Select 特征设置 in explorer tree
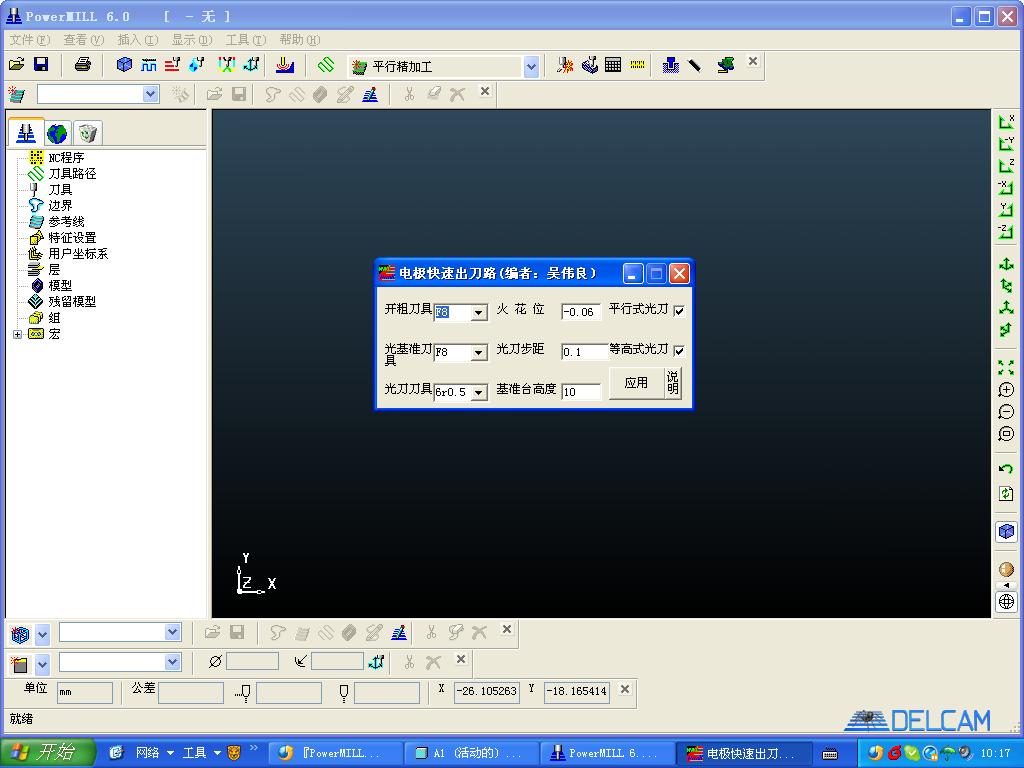1024x768 pixels. tap(72, 238)
